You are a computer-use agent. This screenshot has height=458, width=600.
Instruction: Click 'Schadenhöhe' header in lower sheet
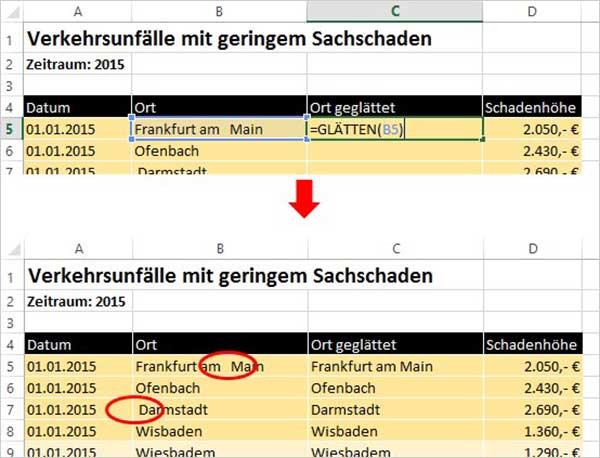point(533,344)
